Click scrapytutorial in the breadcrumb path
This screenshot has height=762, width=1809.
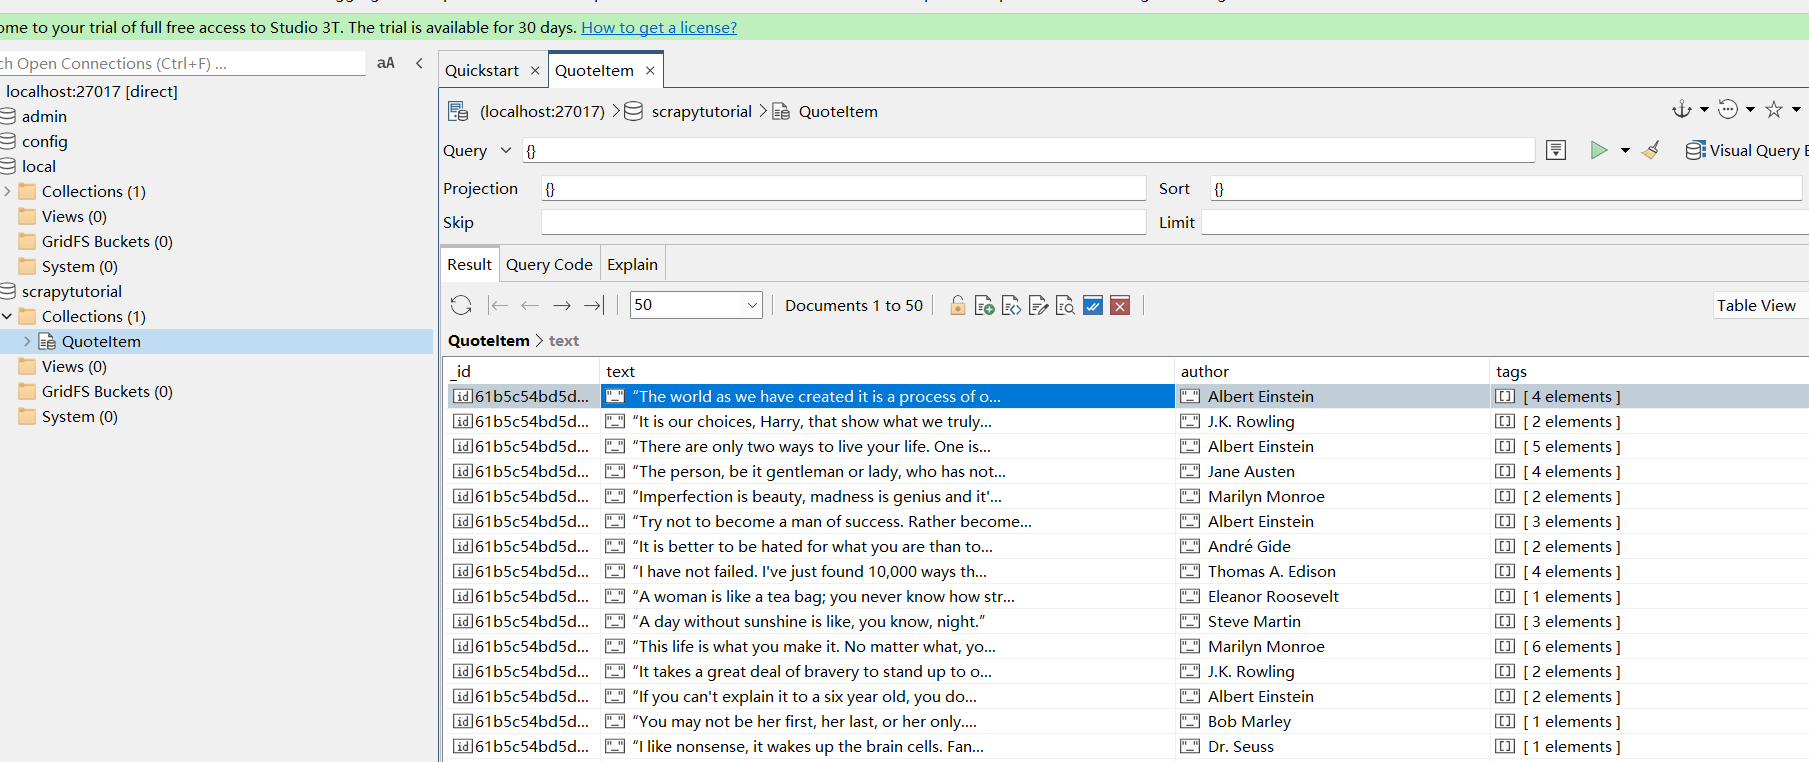[702, 111]
